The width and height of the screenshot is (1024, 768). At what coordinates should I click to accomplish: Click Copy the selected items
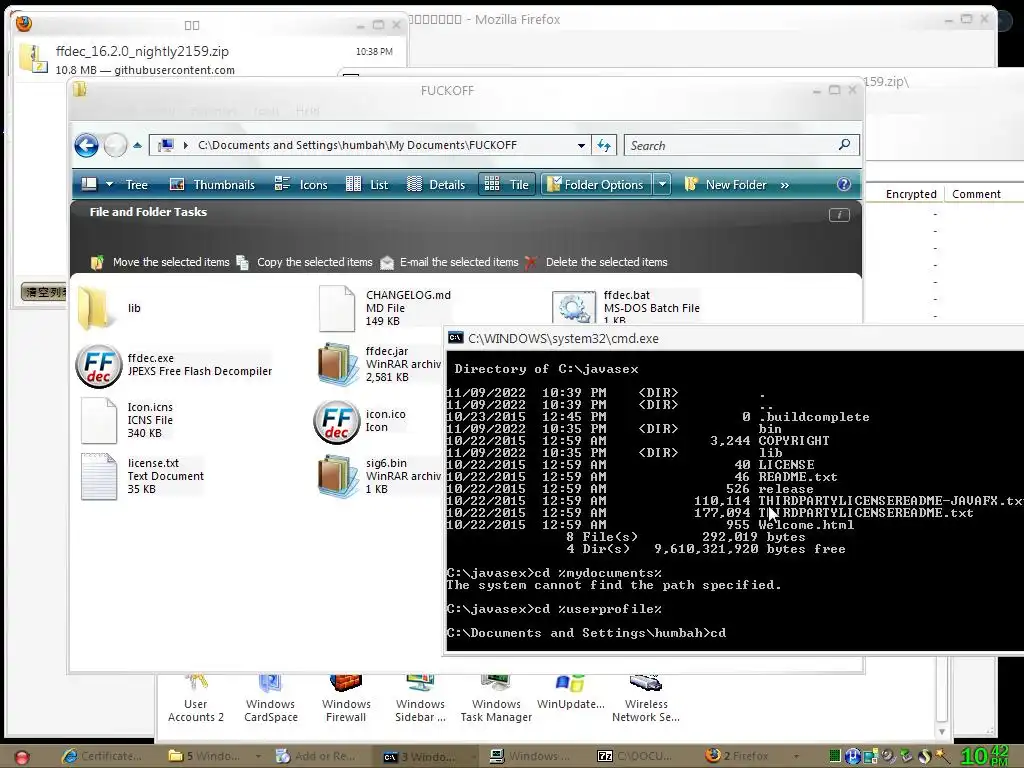(x=304, y=262)
